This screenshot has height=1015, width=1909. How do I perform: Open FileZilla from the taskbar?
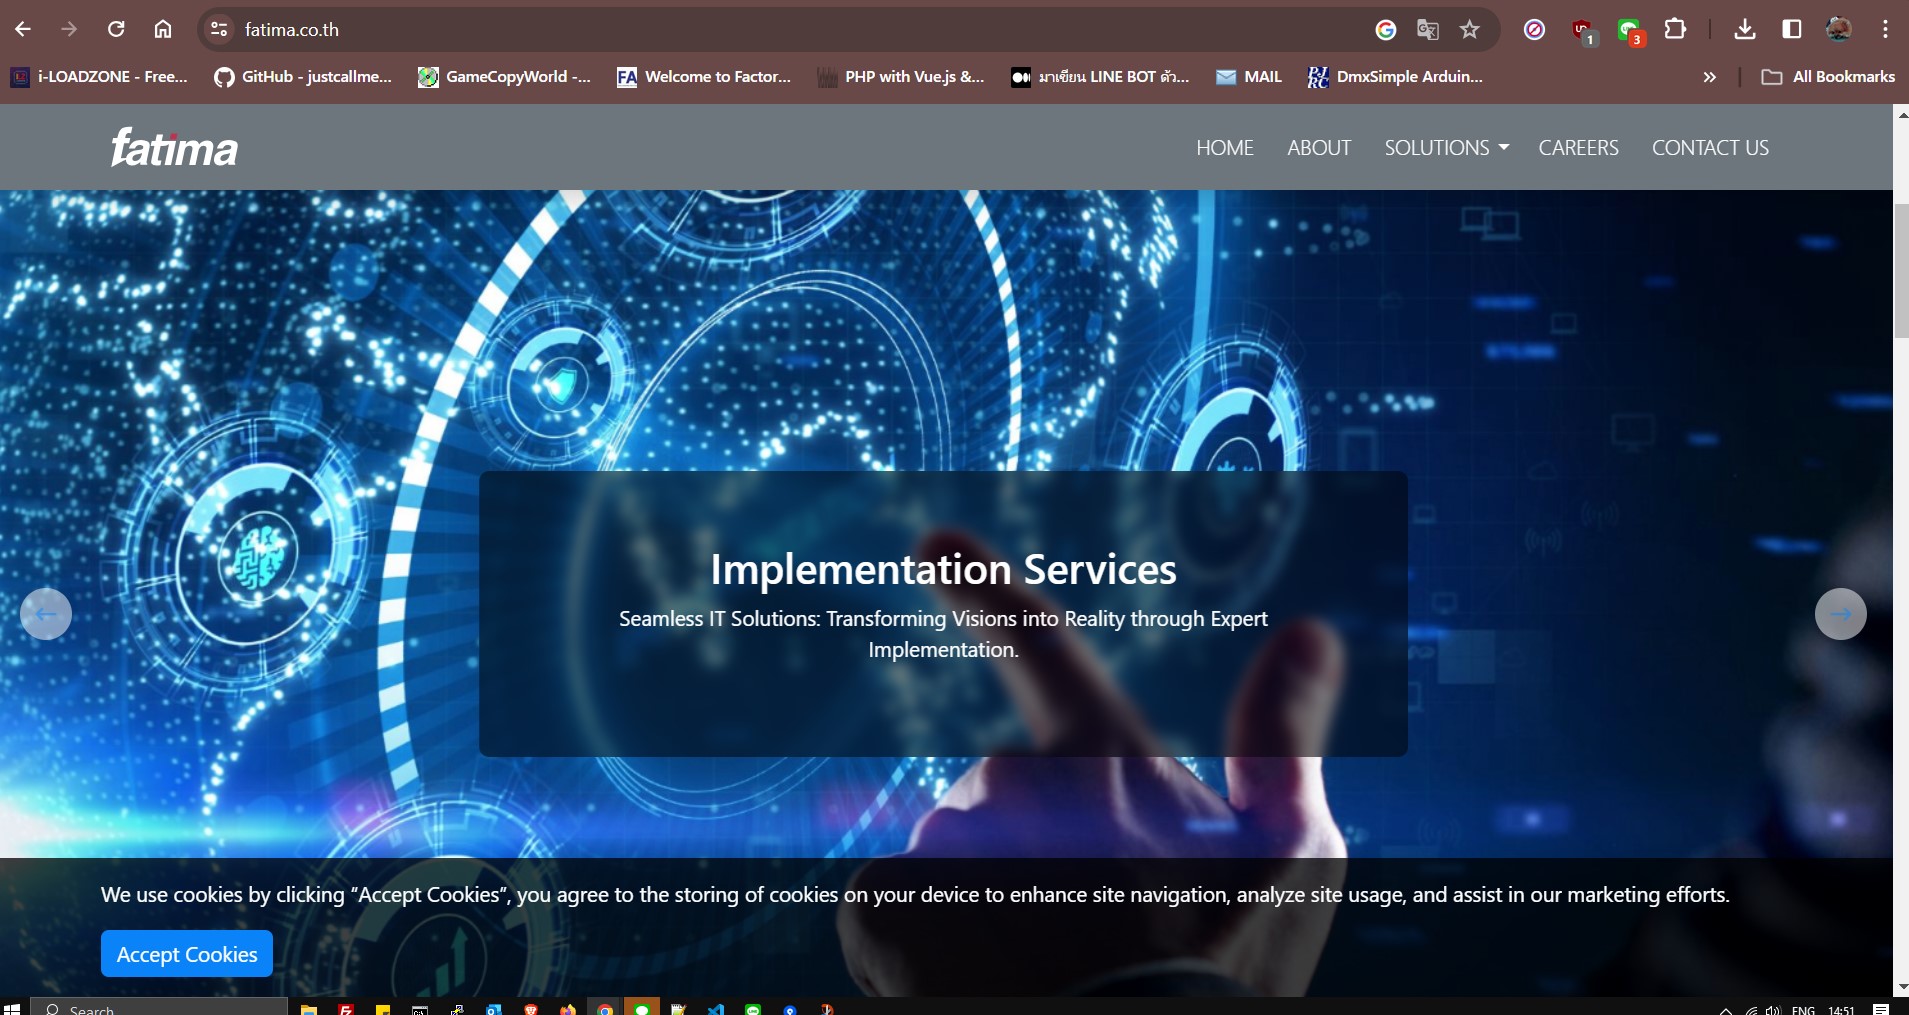tap(346, 1009)
